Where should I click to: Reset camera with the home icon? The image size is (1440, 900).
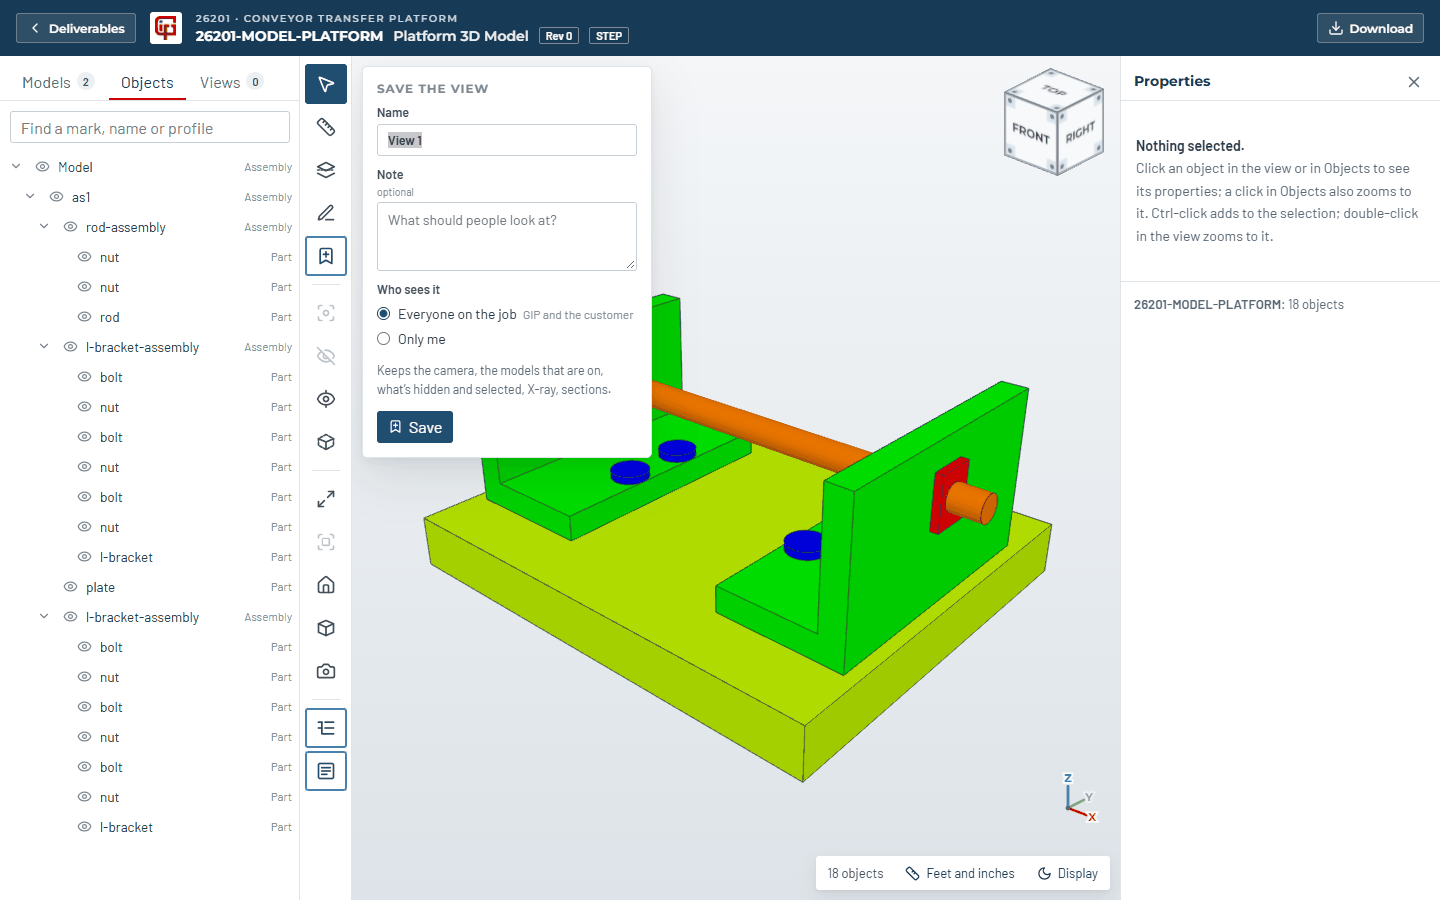click(x=326, y=585)
